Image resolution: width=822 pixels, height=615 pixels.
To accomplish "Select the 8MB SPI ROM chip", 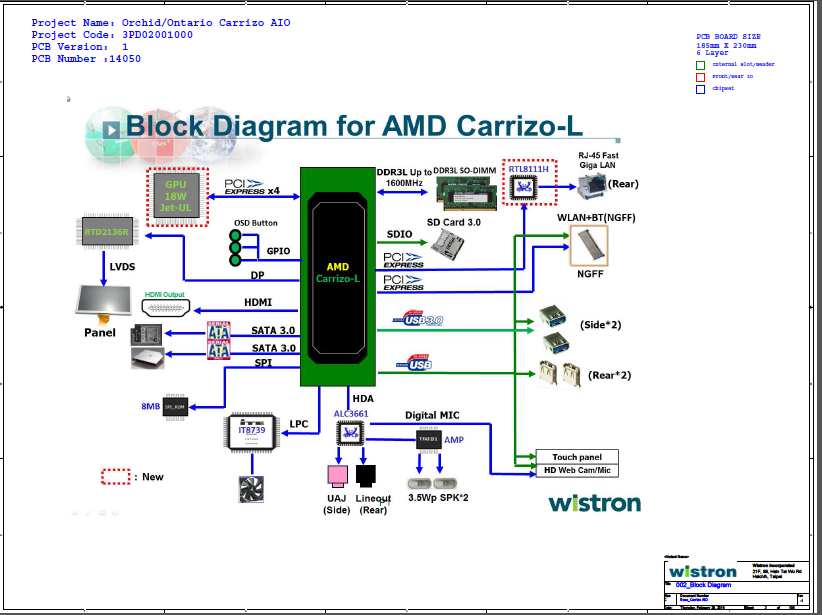I will (x=175, y=406).
